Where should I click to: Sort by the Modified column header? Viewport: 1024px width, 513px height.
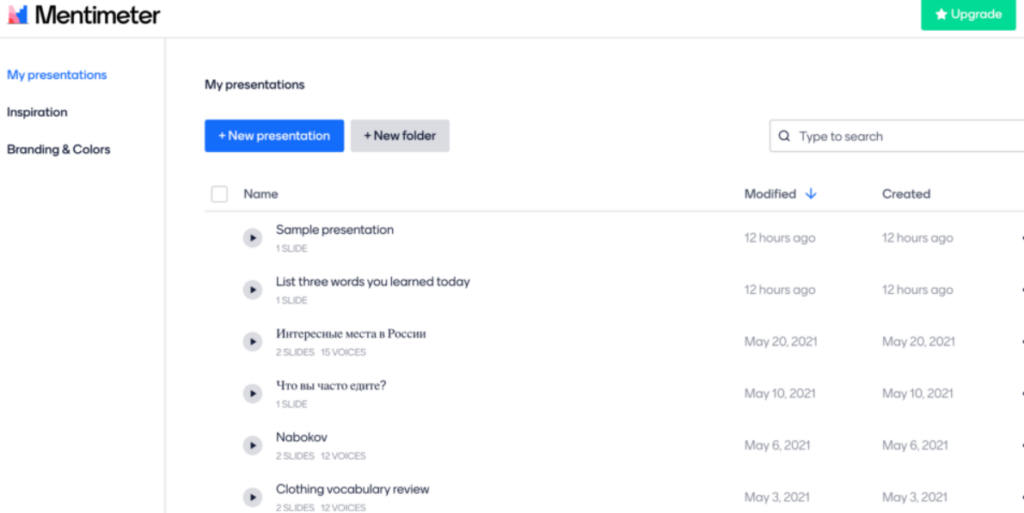tap(771, 194)
